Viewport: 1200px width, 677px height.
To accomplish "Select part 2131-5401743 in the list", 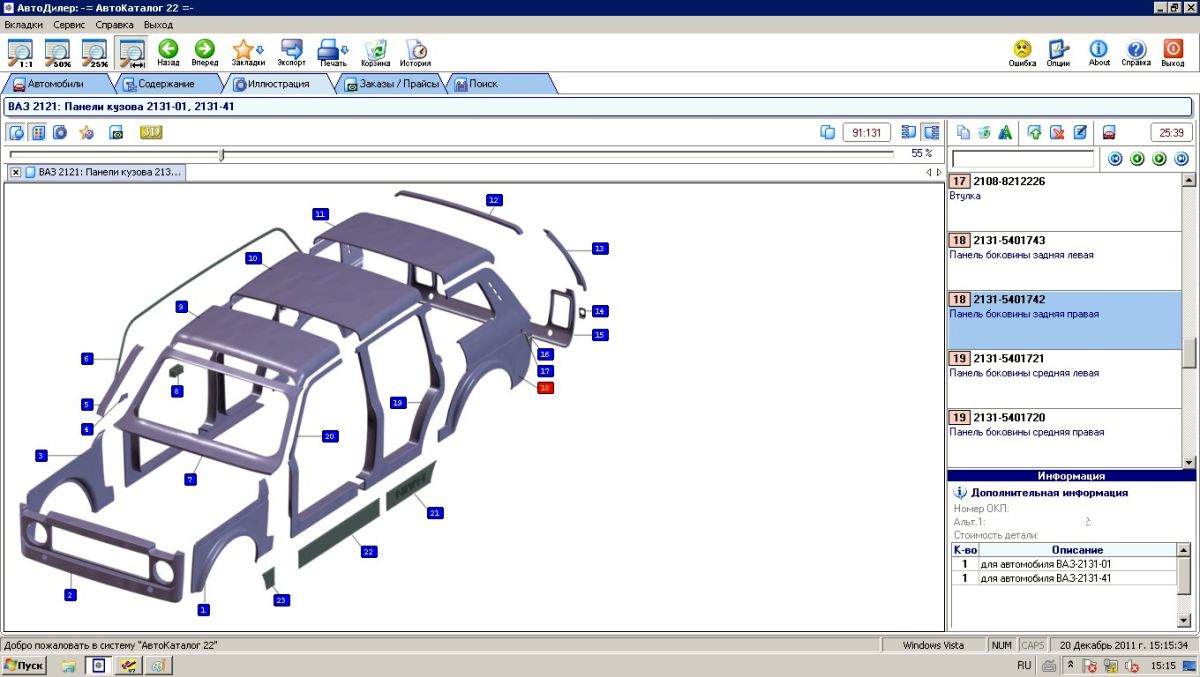I will point(1064,260).
